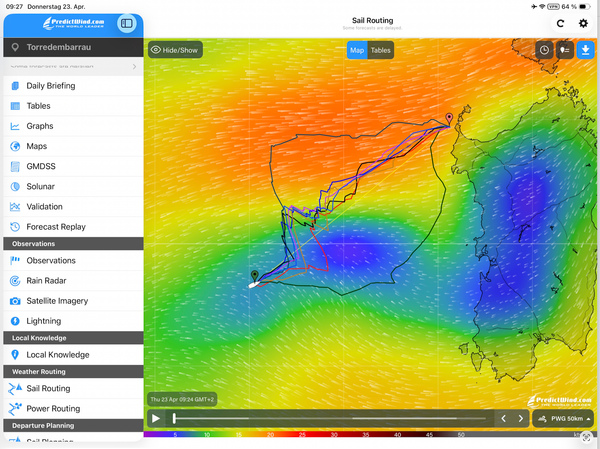
Task: Click the recenter icon at bottom right
Action: (x=587, y=437)
